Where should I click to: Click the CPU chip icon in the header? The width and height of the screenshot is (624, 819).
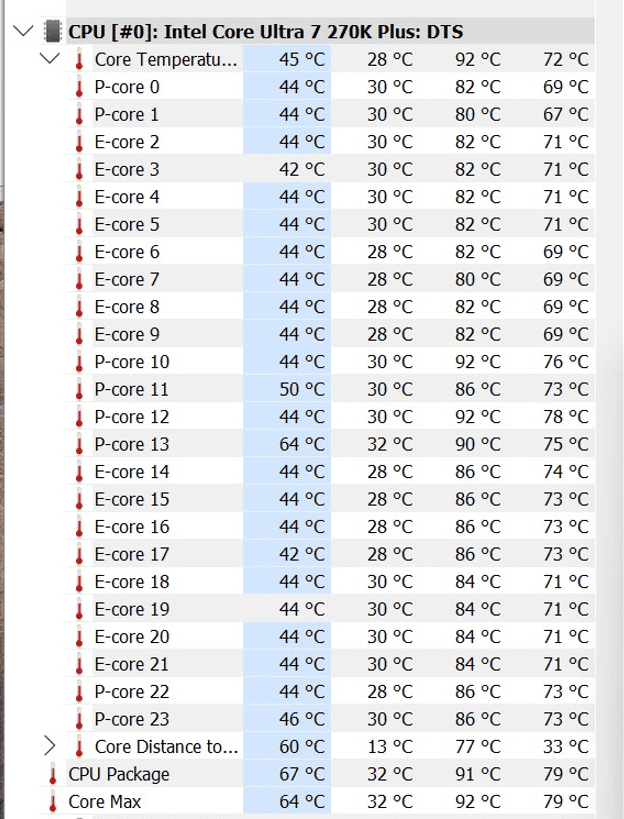click(x=52, y=31)
